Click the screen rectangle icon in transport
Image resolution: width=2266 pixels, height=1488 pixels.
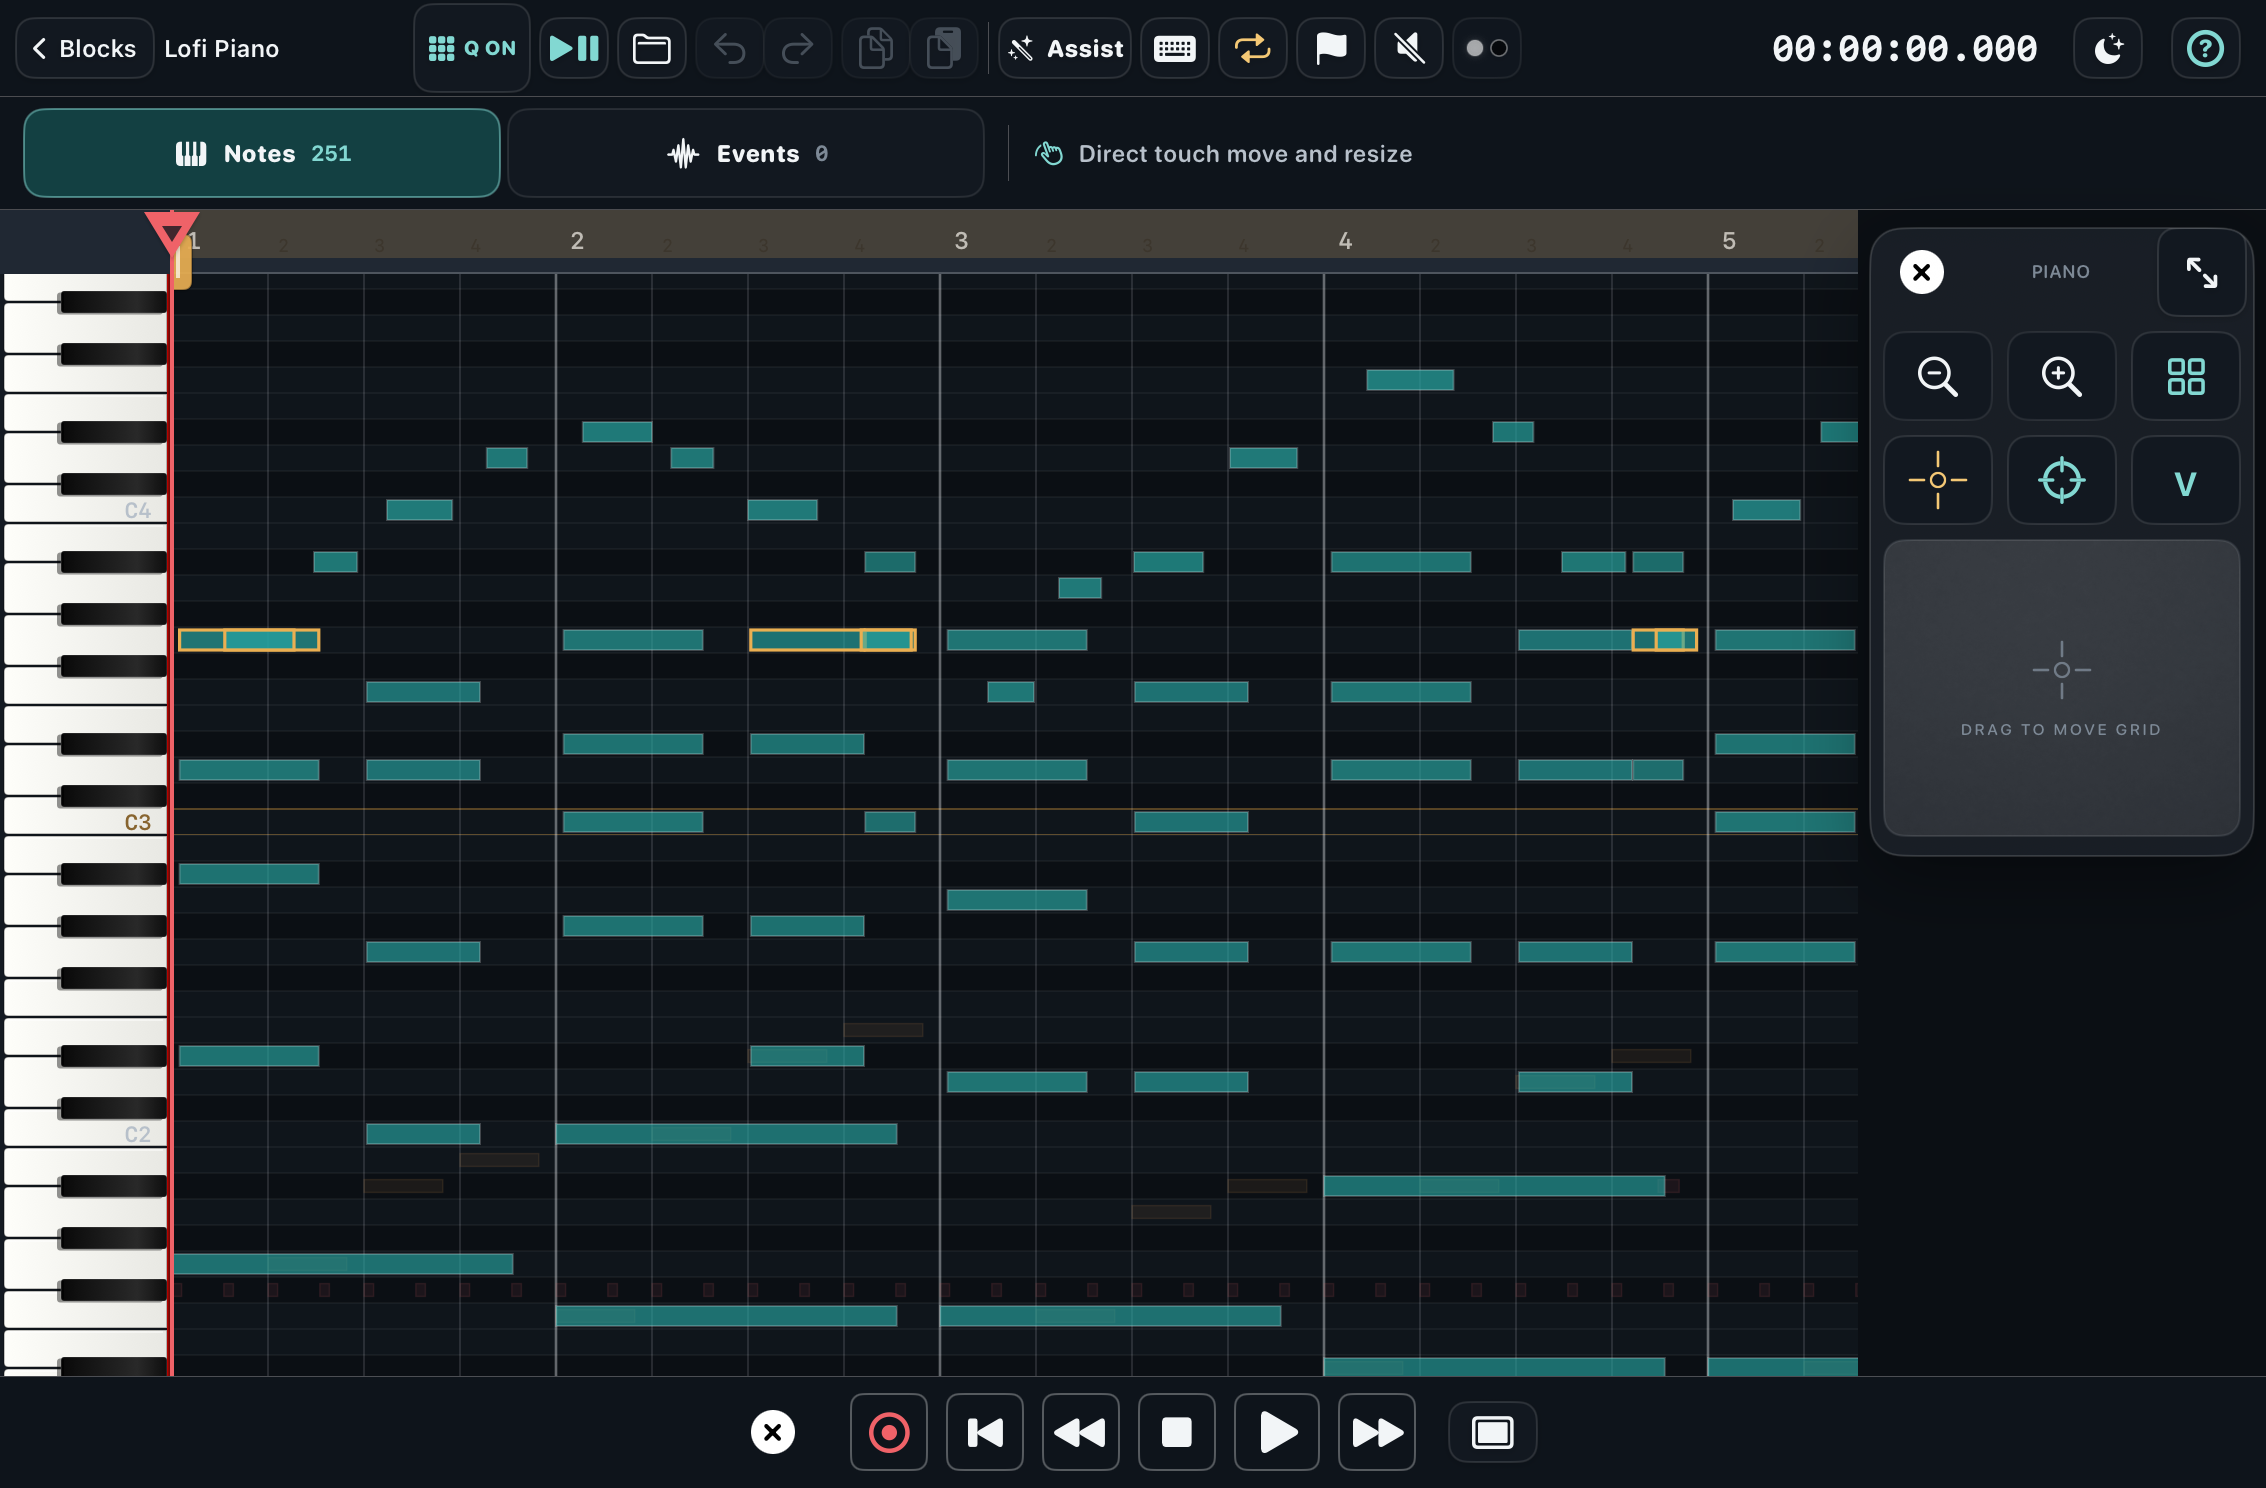pyautogui.click(x=1492, y=1433)
